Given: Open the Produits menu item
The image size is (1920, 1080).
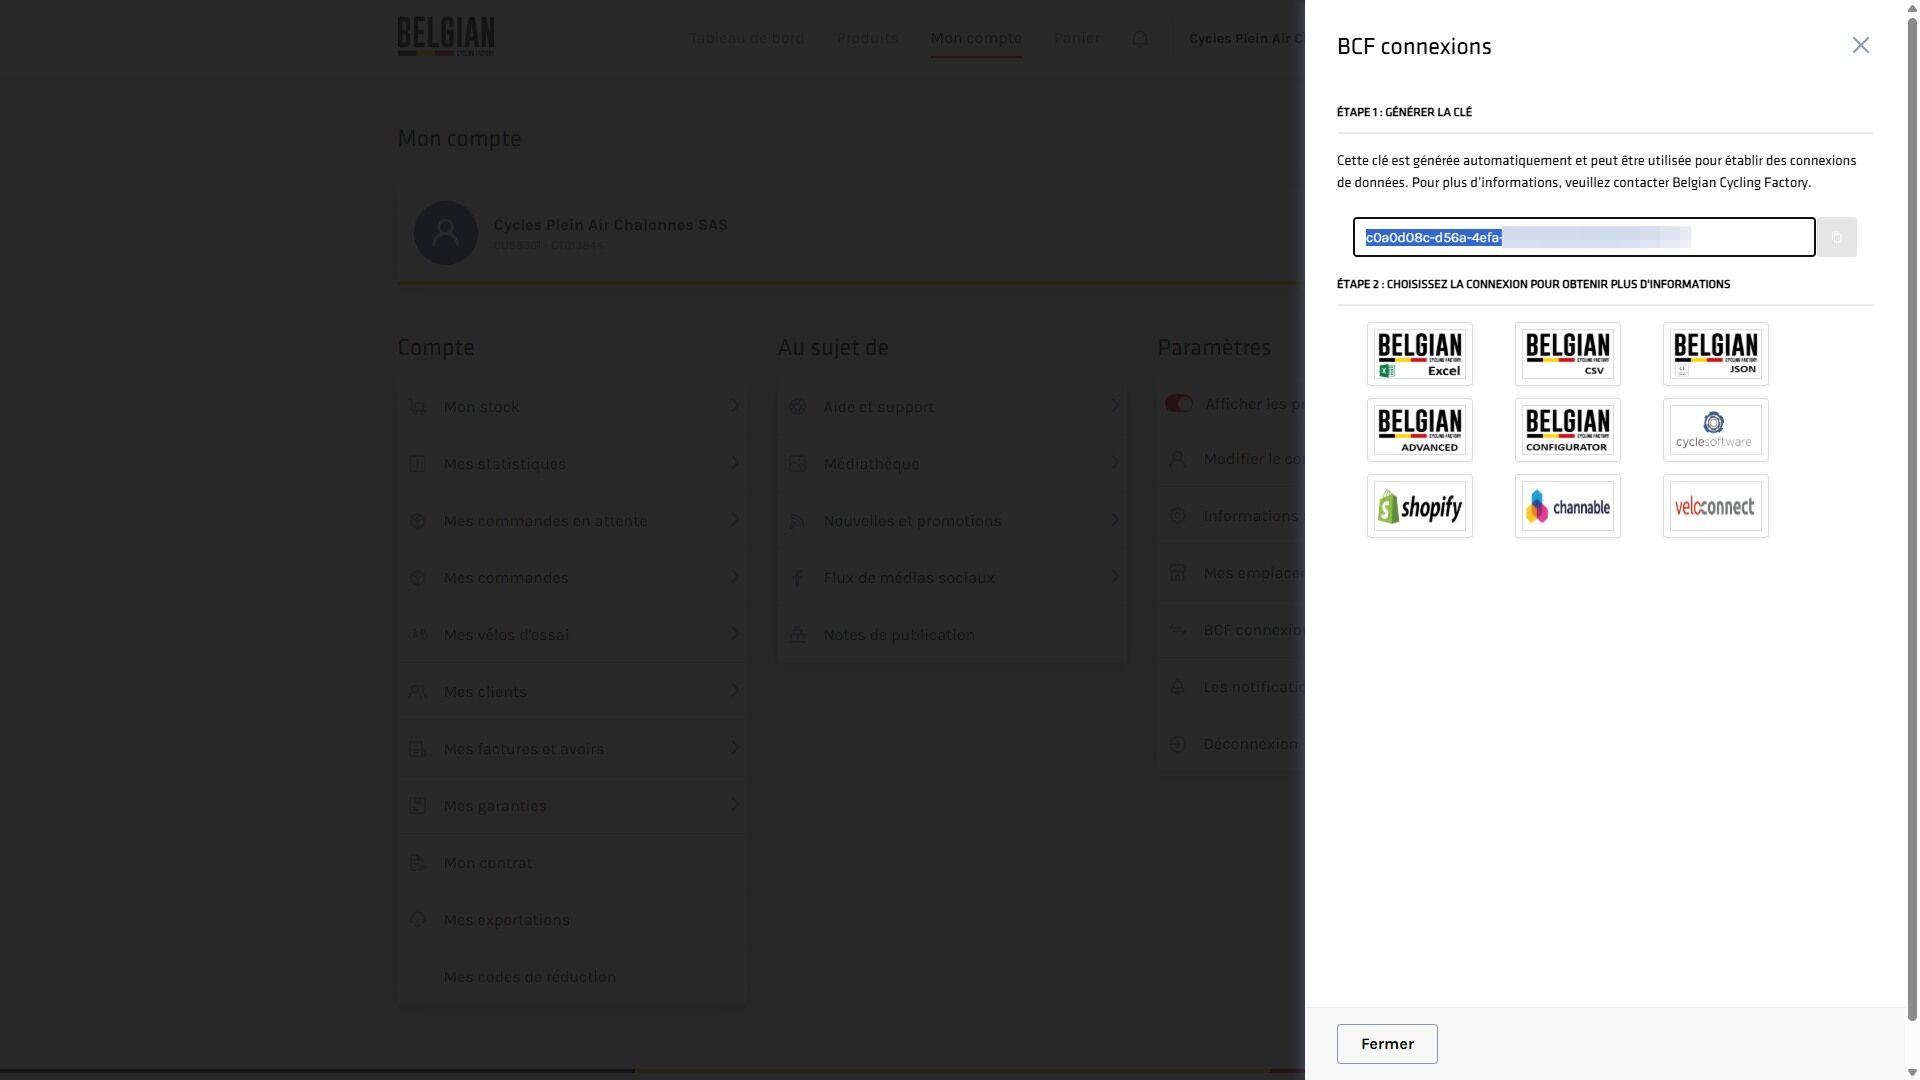Looking at the screenshot, I should (x=867, y=38).
